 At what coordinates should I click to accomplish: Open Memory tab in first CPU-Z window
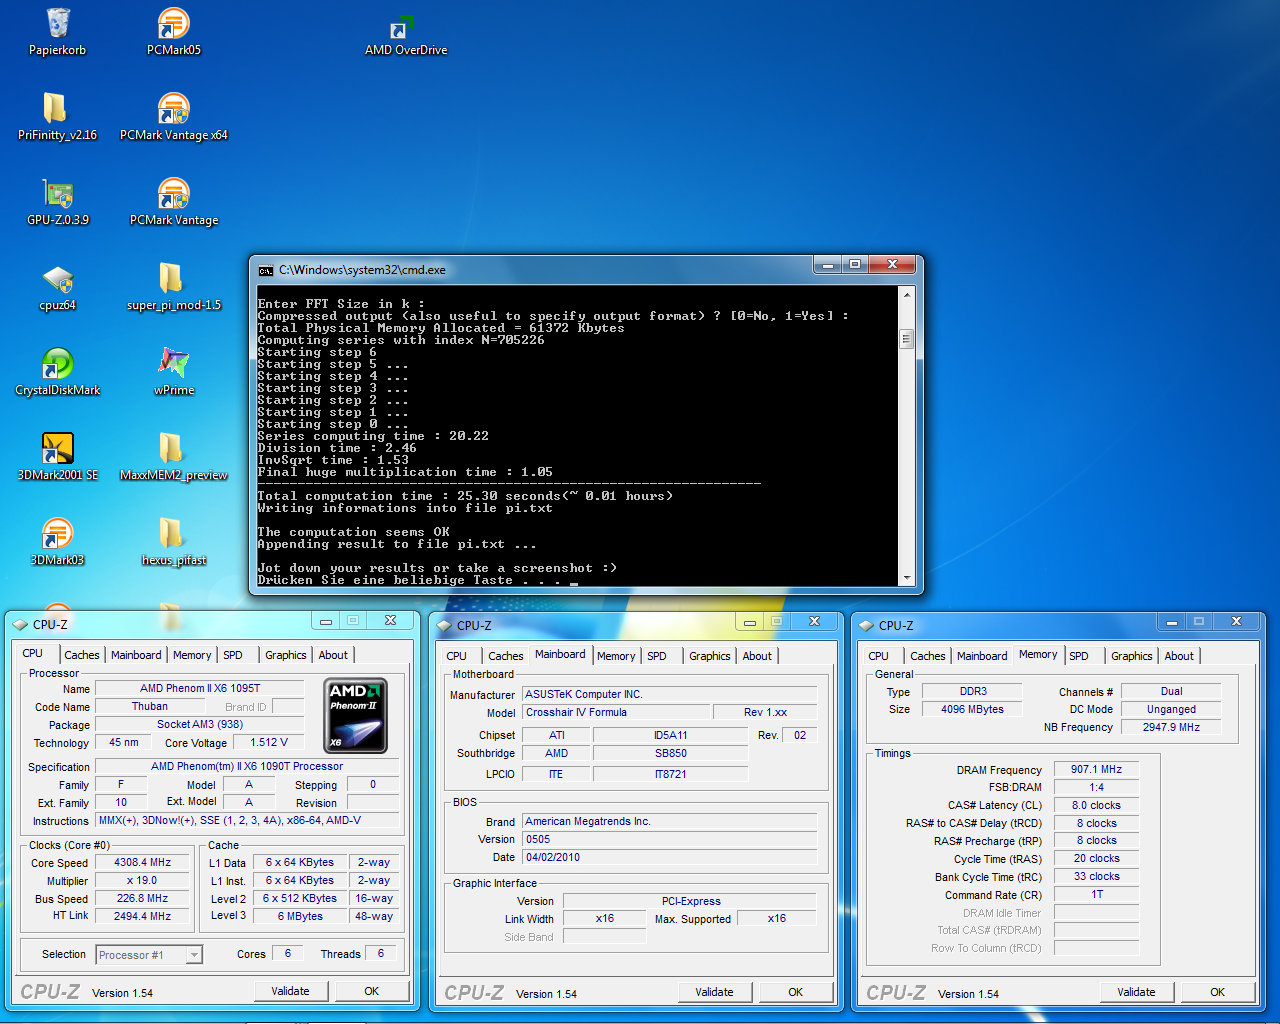tap(192, 655)
